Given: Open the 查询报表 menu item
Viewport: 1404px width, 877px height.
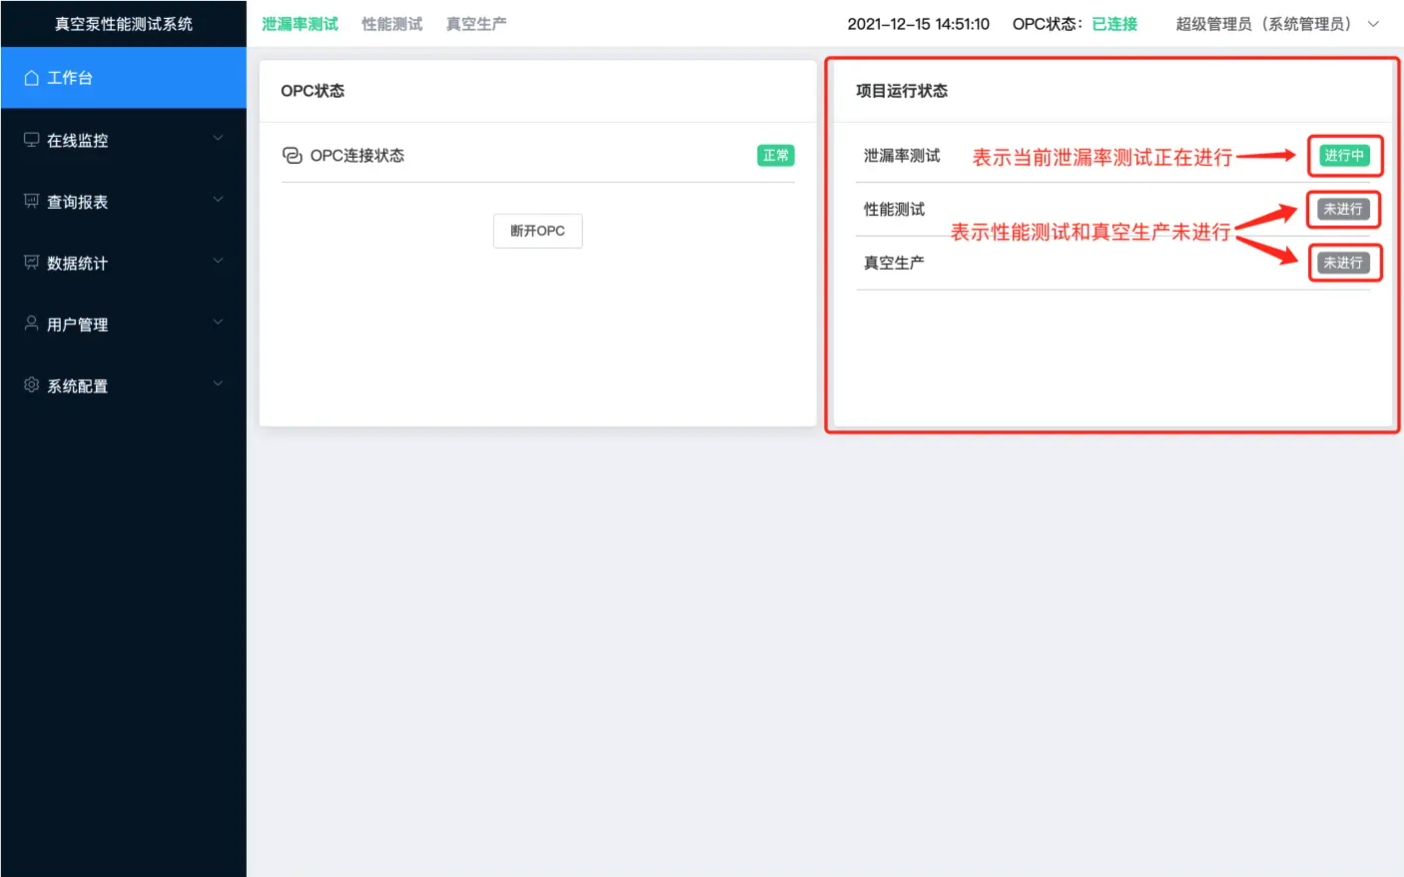Looking at the screenshot, I should [123, 201].
